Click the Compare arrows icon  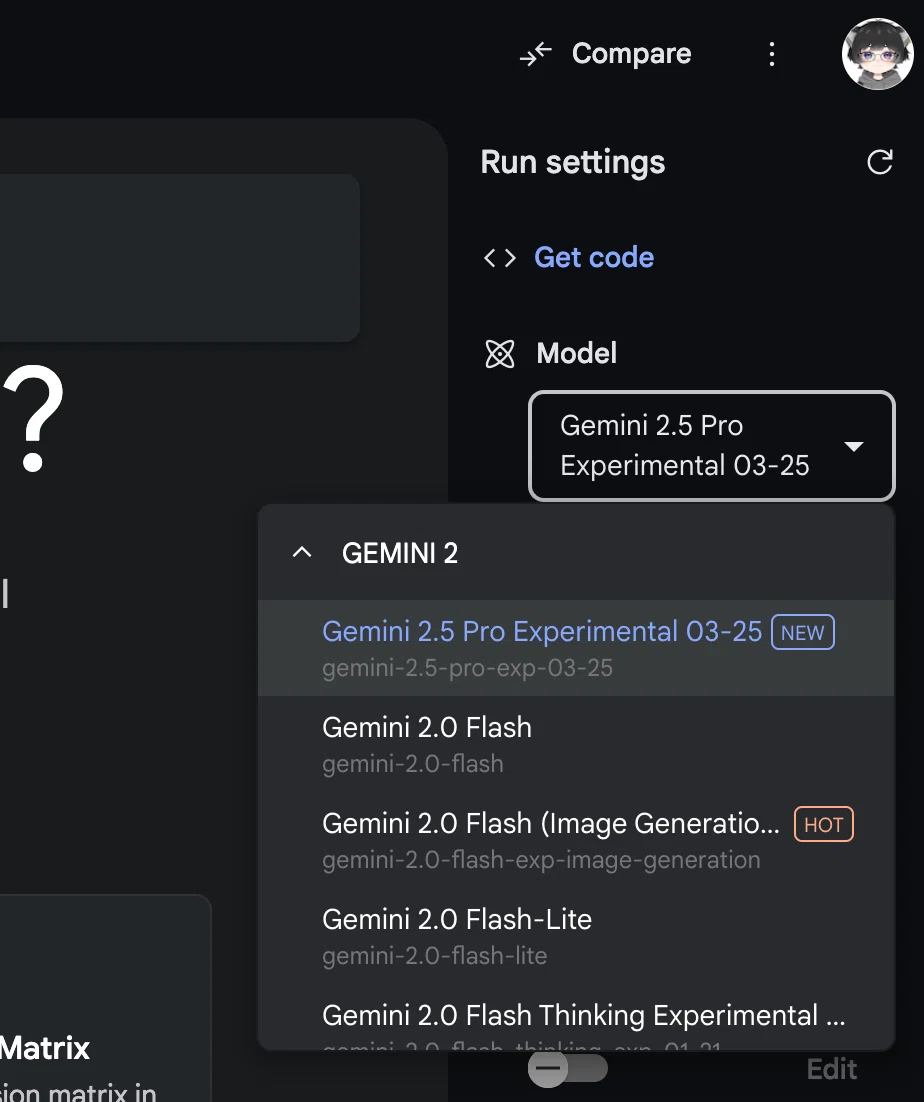point(535,53)
